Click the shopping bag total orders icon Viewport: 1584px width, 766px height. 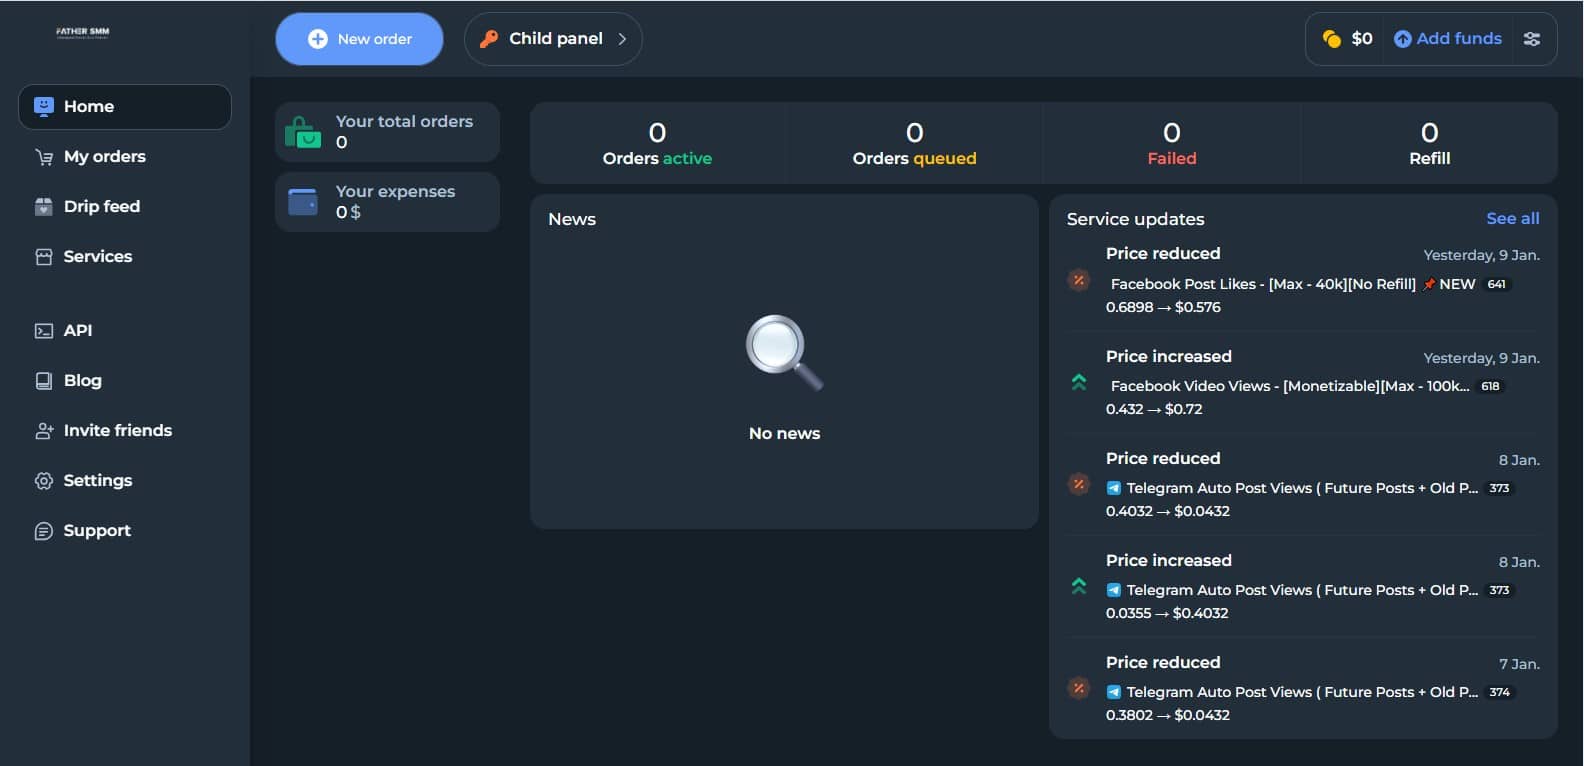click(x=303, y=132)
